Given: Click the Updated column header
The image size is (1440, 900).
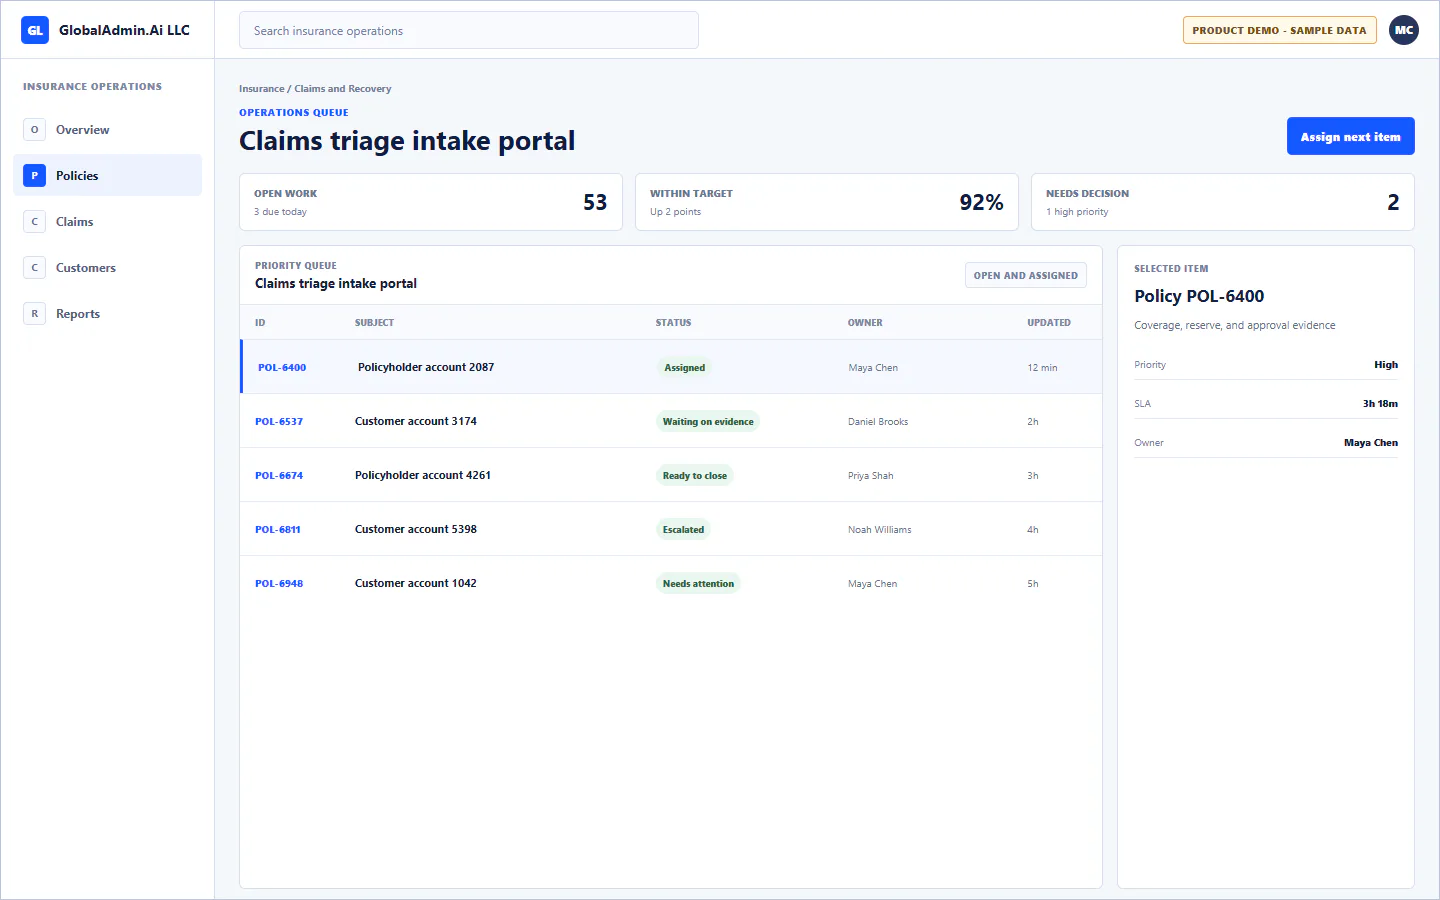Looking at the screenshot, I should (x=1049, y=323).
